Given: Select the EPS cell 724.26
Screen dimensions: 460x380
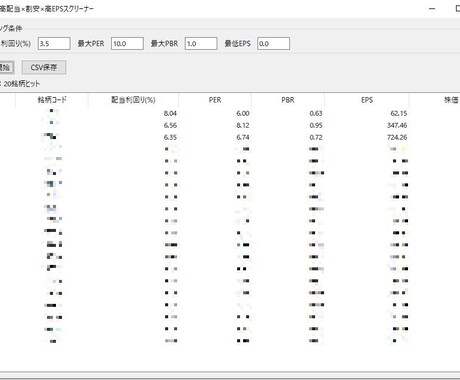Looking at the screenshot, I should pos(397,137).
